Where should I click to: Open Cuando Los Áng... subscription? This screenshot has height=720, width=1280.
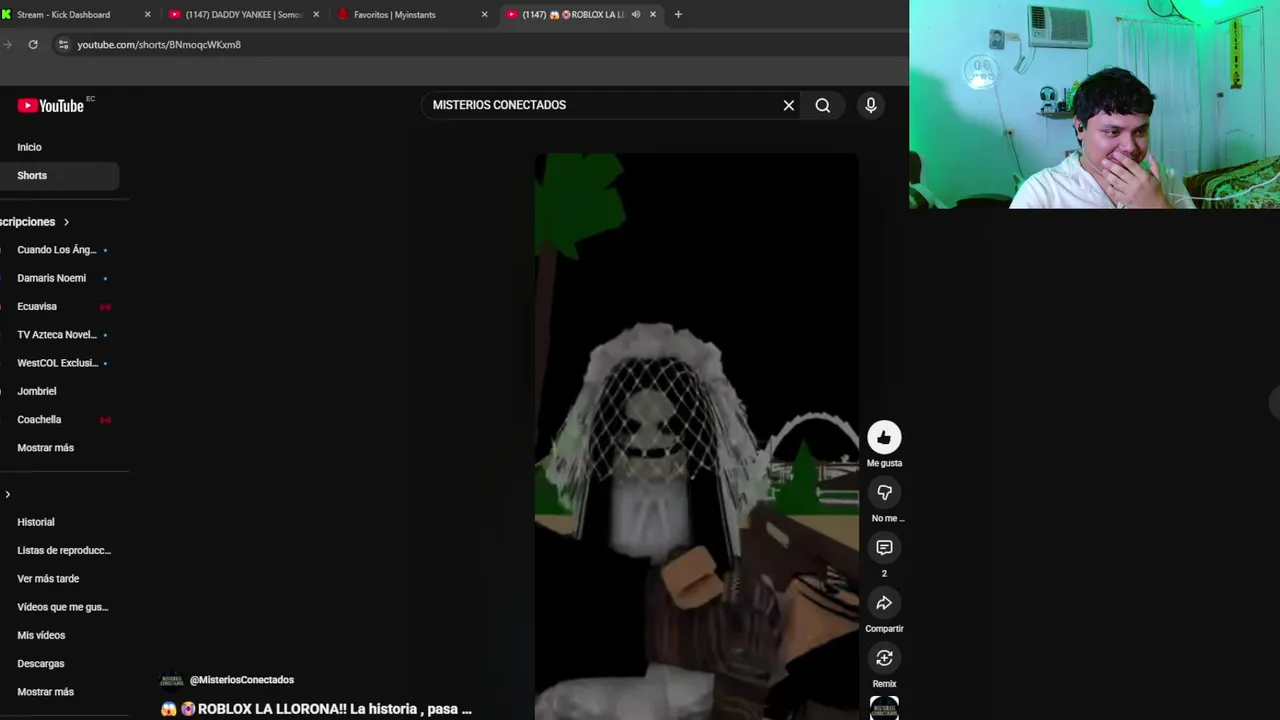tap(56, 250)
